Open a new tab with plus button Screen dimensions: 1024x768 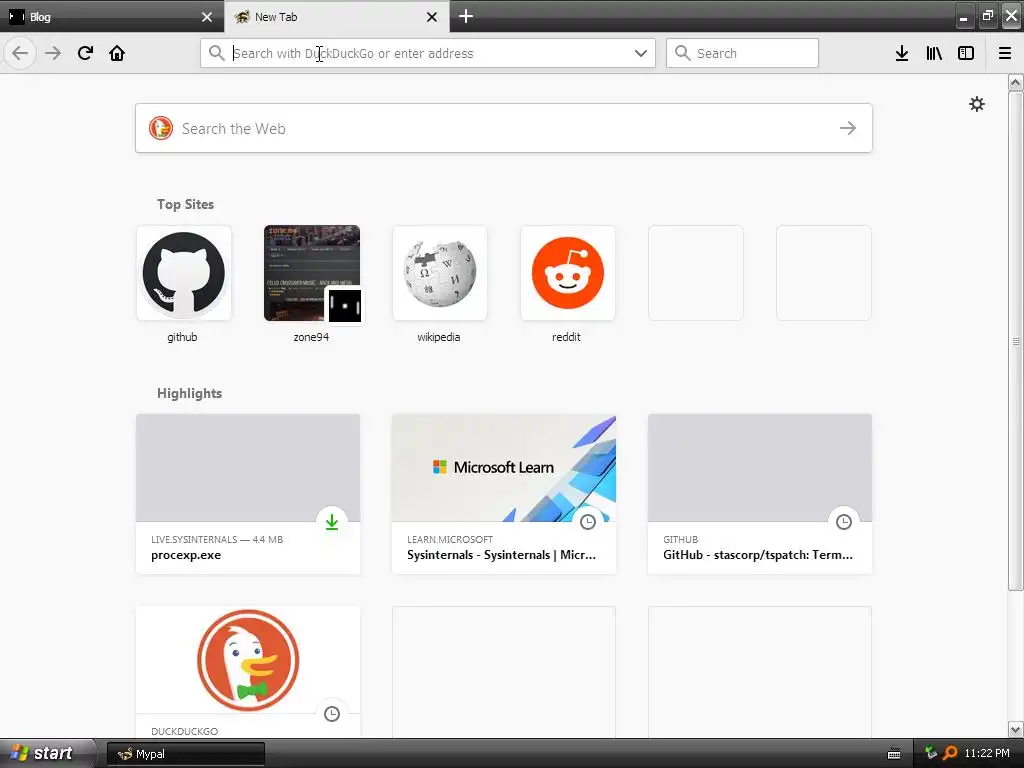pos(466,16)
